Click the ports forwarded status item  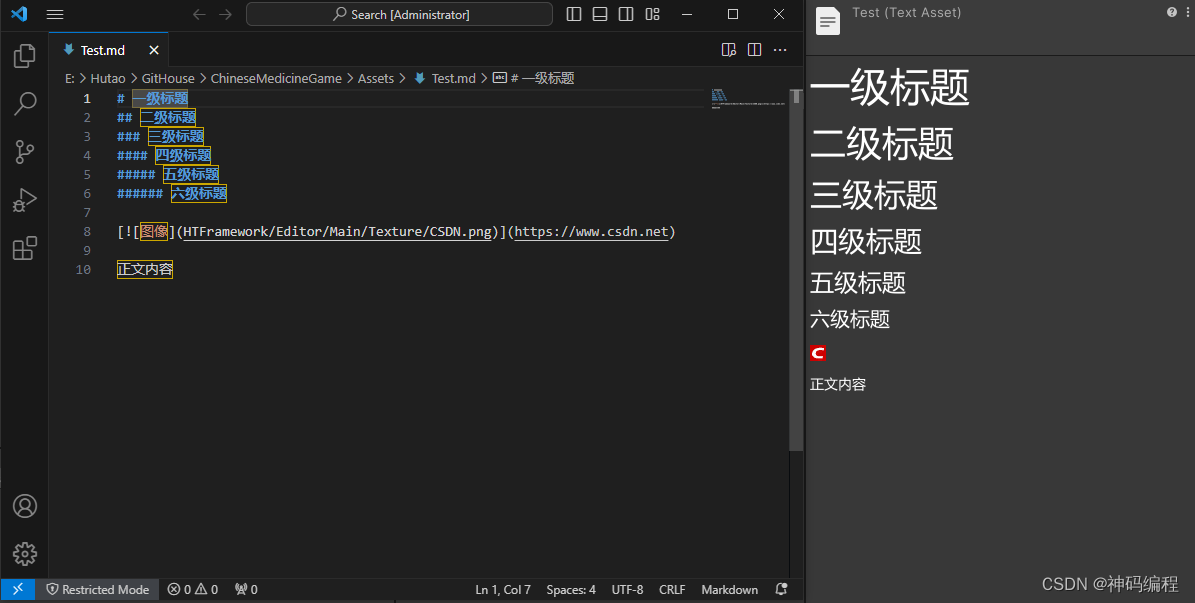246,589
